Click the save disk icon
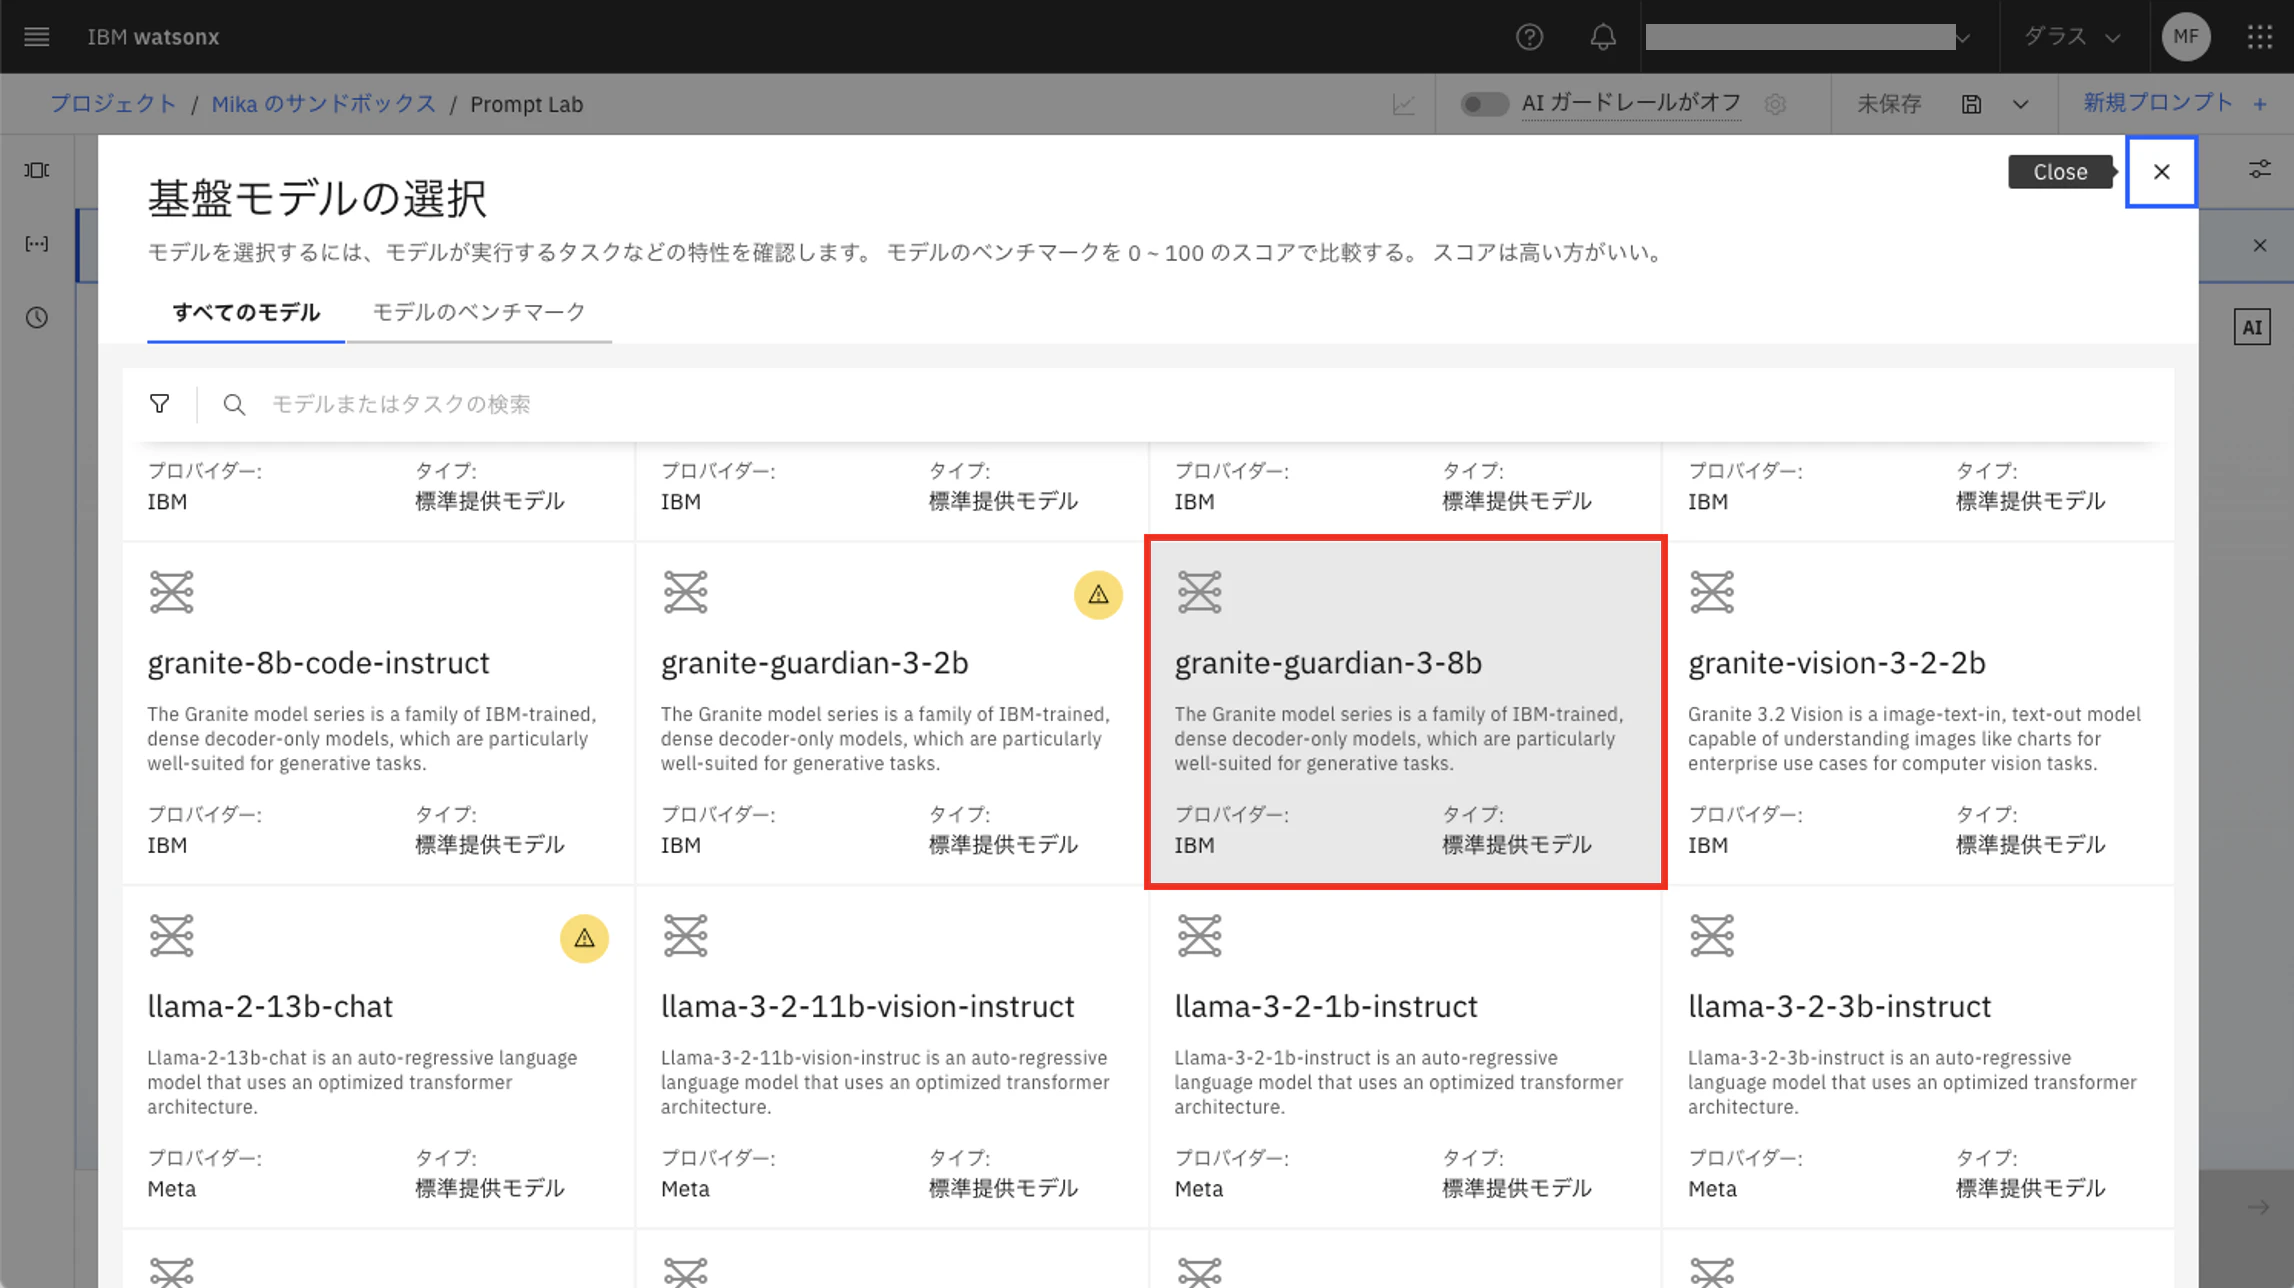Viewport: 2294px width, 1288px height. point(1971,104)
